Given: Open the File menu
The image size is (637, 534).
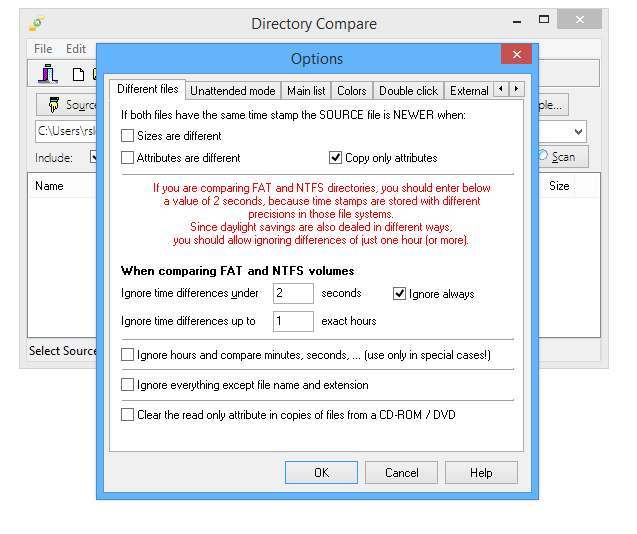Looking at the screenshot, I should pyautogui.click(x=43, y=49).
